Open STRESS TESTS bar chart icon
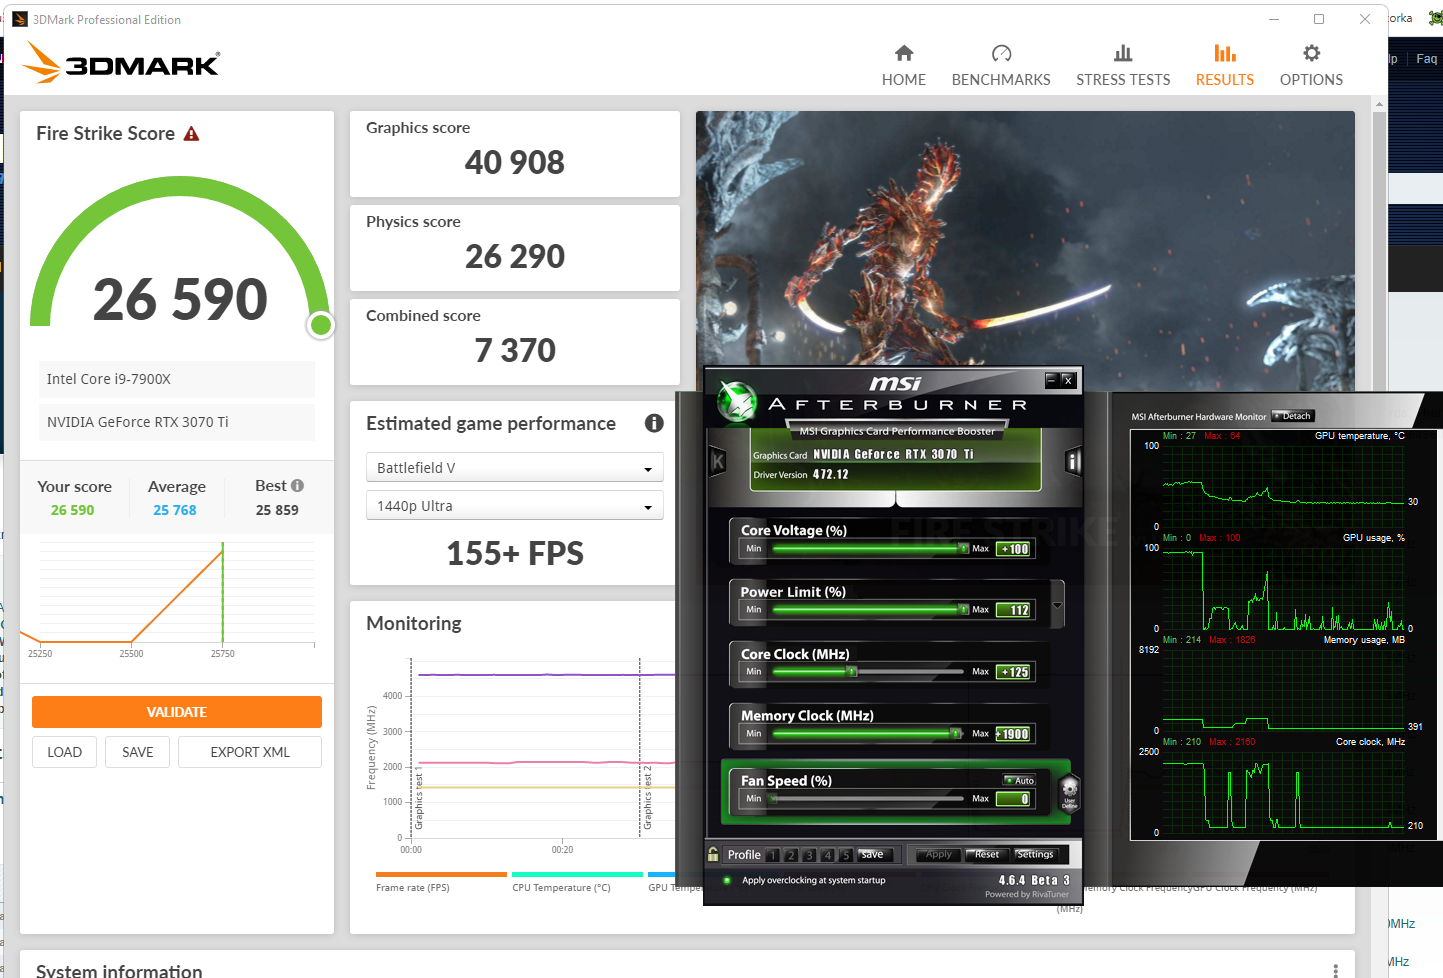The image size is (1443, 978). coord(1123,53)
